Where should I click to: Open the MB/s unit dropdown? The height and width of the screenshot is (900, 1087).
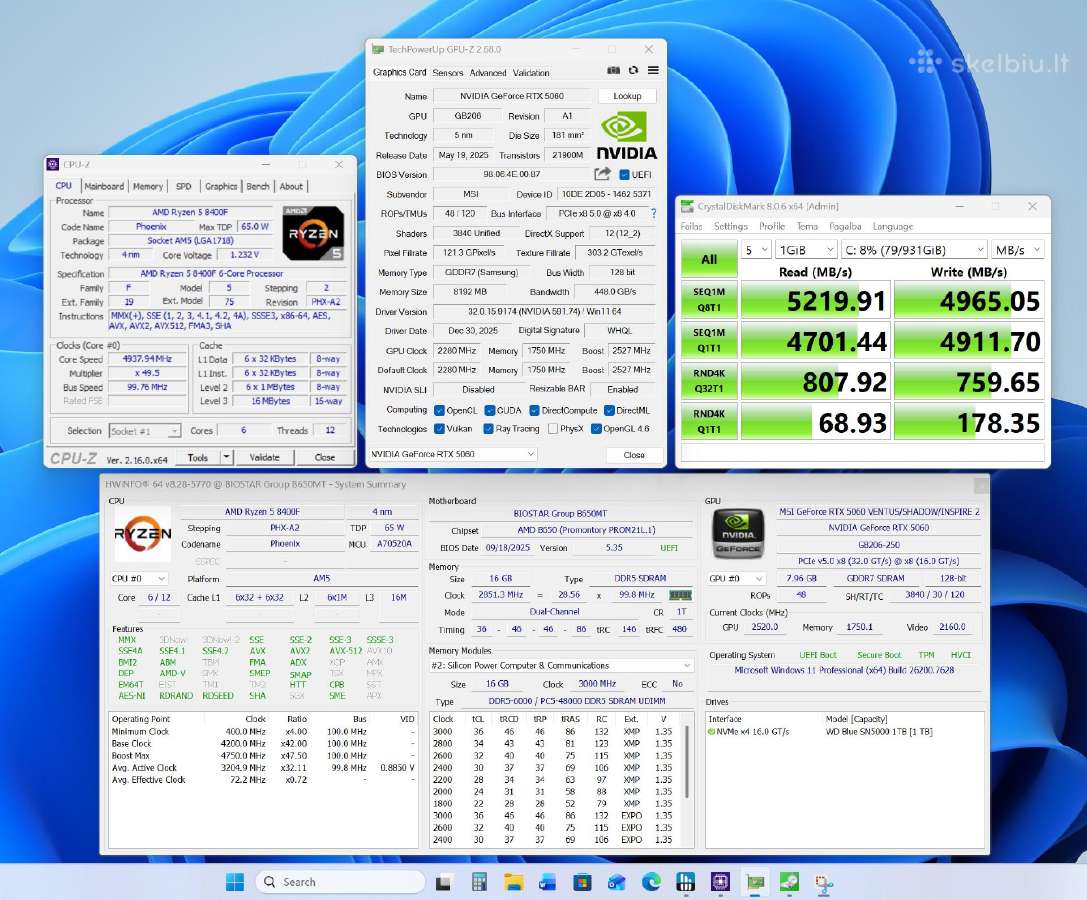click(1018, 250)
